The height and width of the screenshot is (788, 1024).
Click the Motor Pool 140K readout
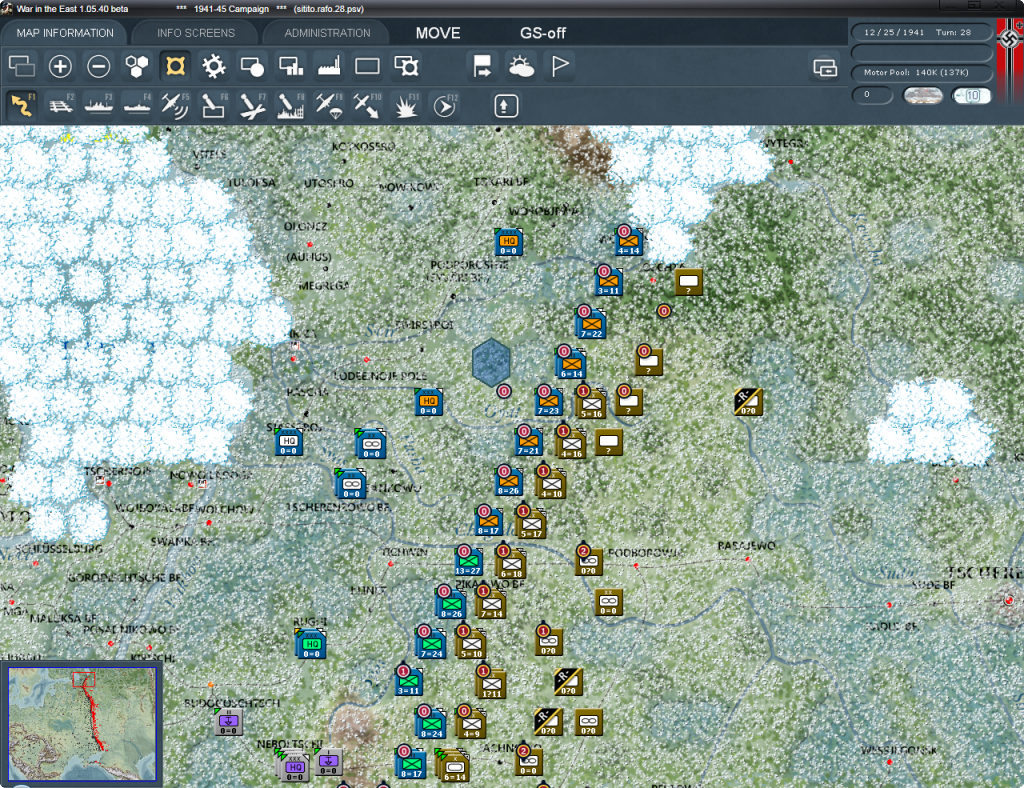[921, 72]
